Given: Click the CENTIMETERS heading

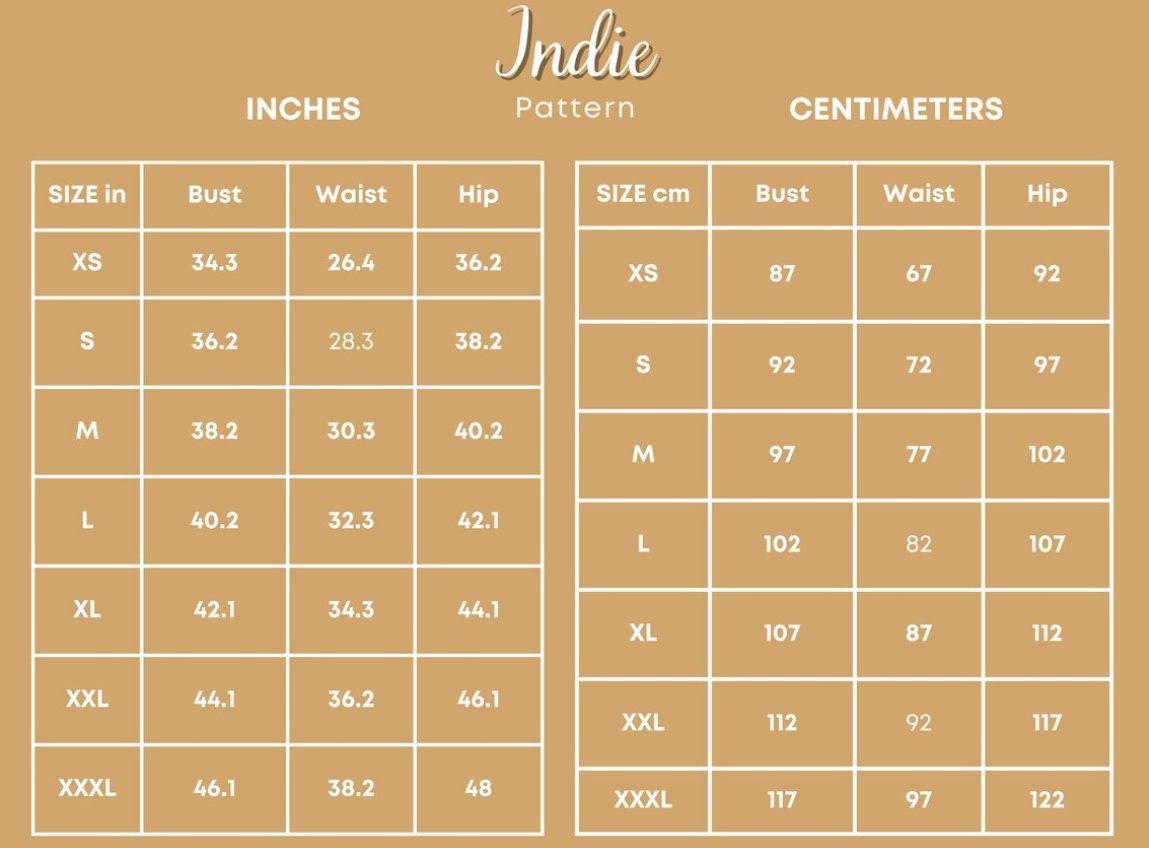Looking at the screenshot, I should (895, 109).
